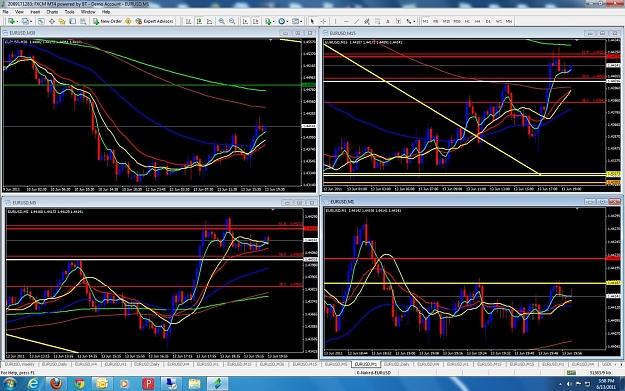Viewport: 625px width, 391px height.
Task: Expand the Profiles dropdown arrow
Action: pyautogui.click(x=31, y=22)
